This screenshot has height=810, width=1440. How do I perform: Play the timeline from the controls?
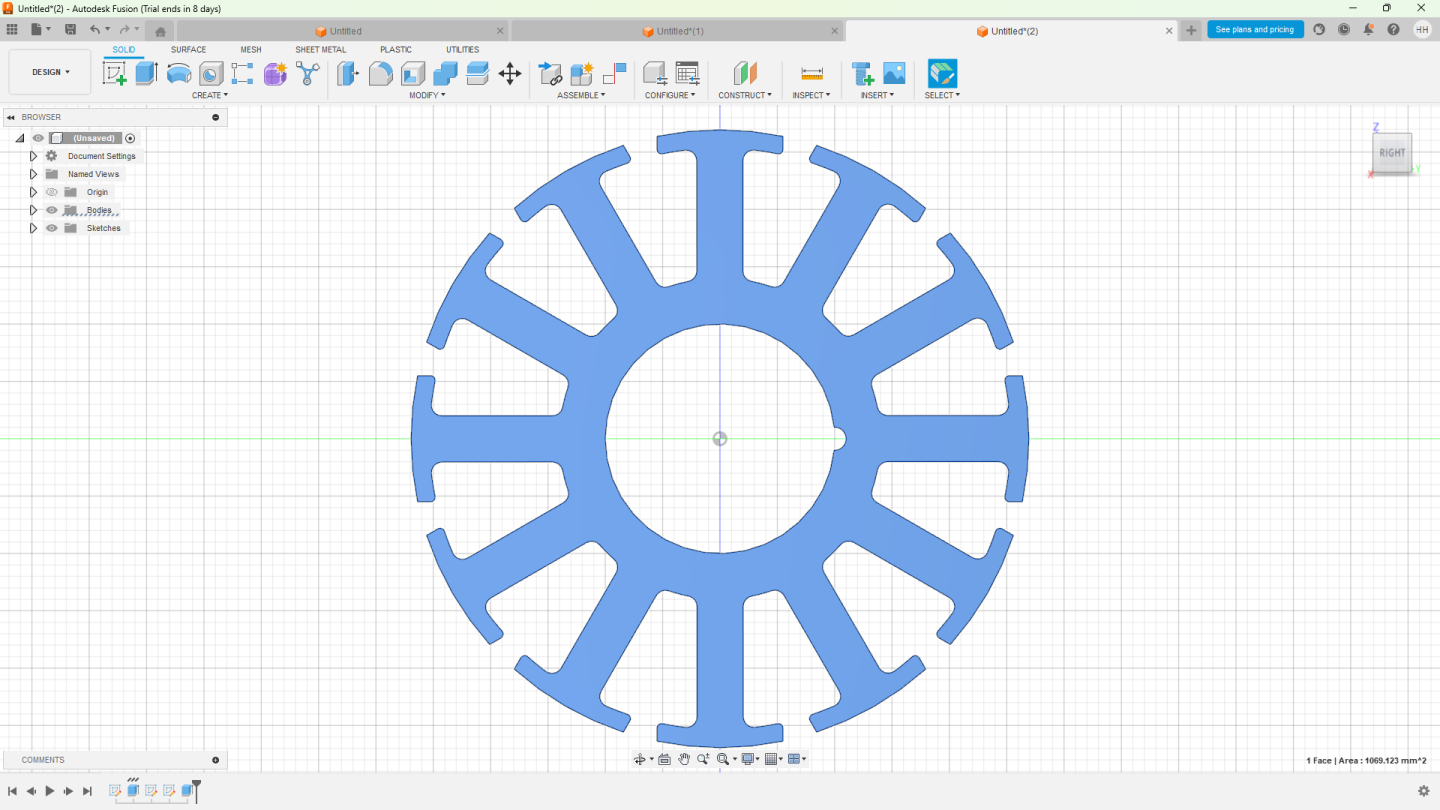pyautogui.click(x=50, y=791)
